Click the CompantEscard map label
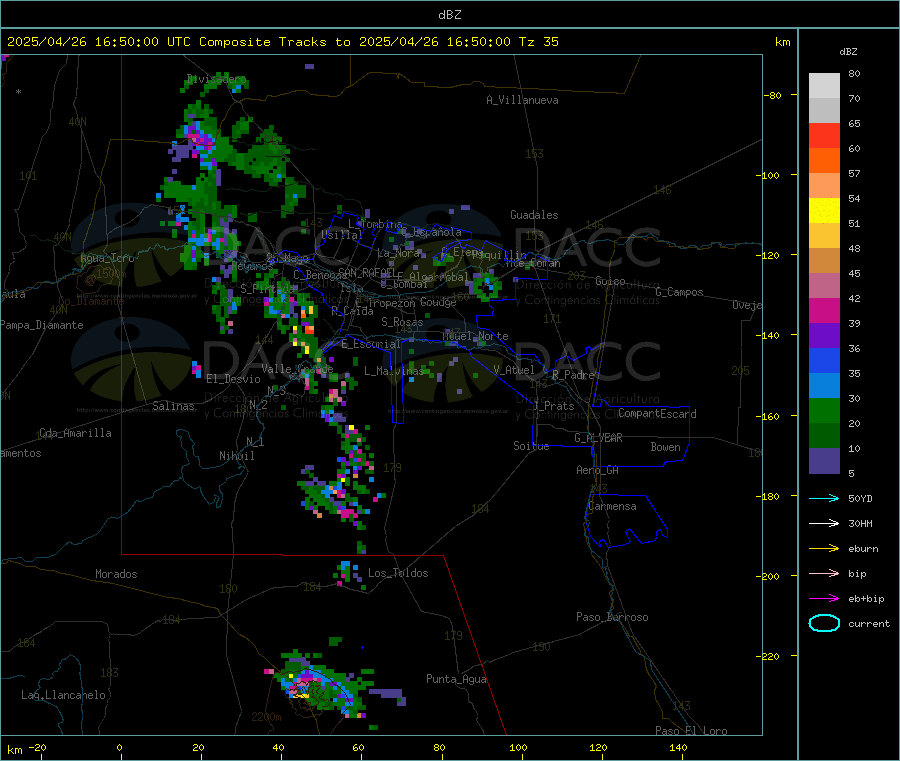The height and width of the screenshot is (761, 900). (657, 413)
